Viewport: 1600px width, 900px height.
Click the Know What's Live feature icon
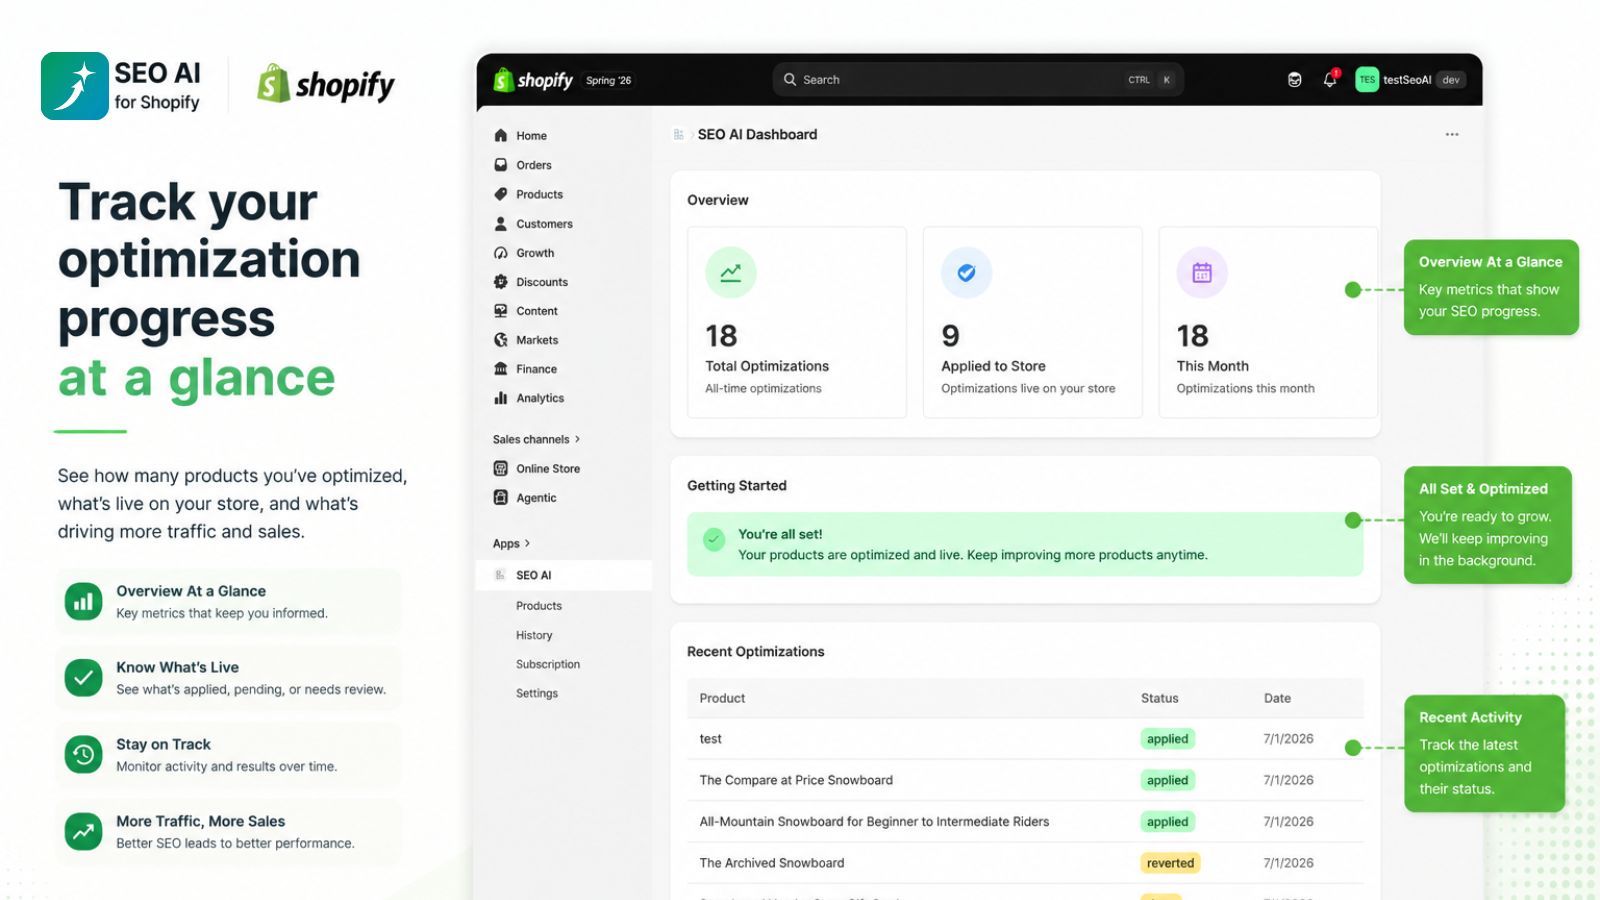pos(84,678)
